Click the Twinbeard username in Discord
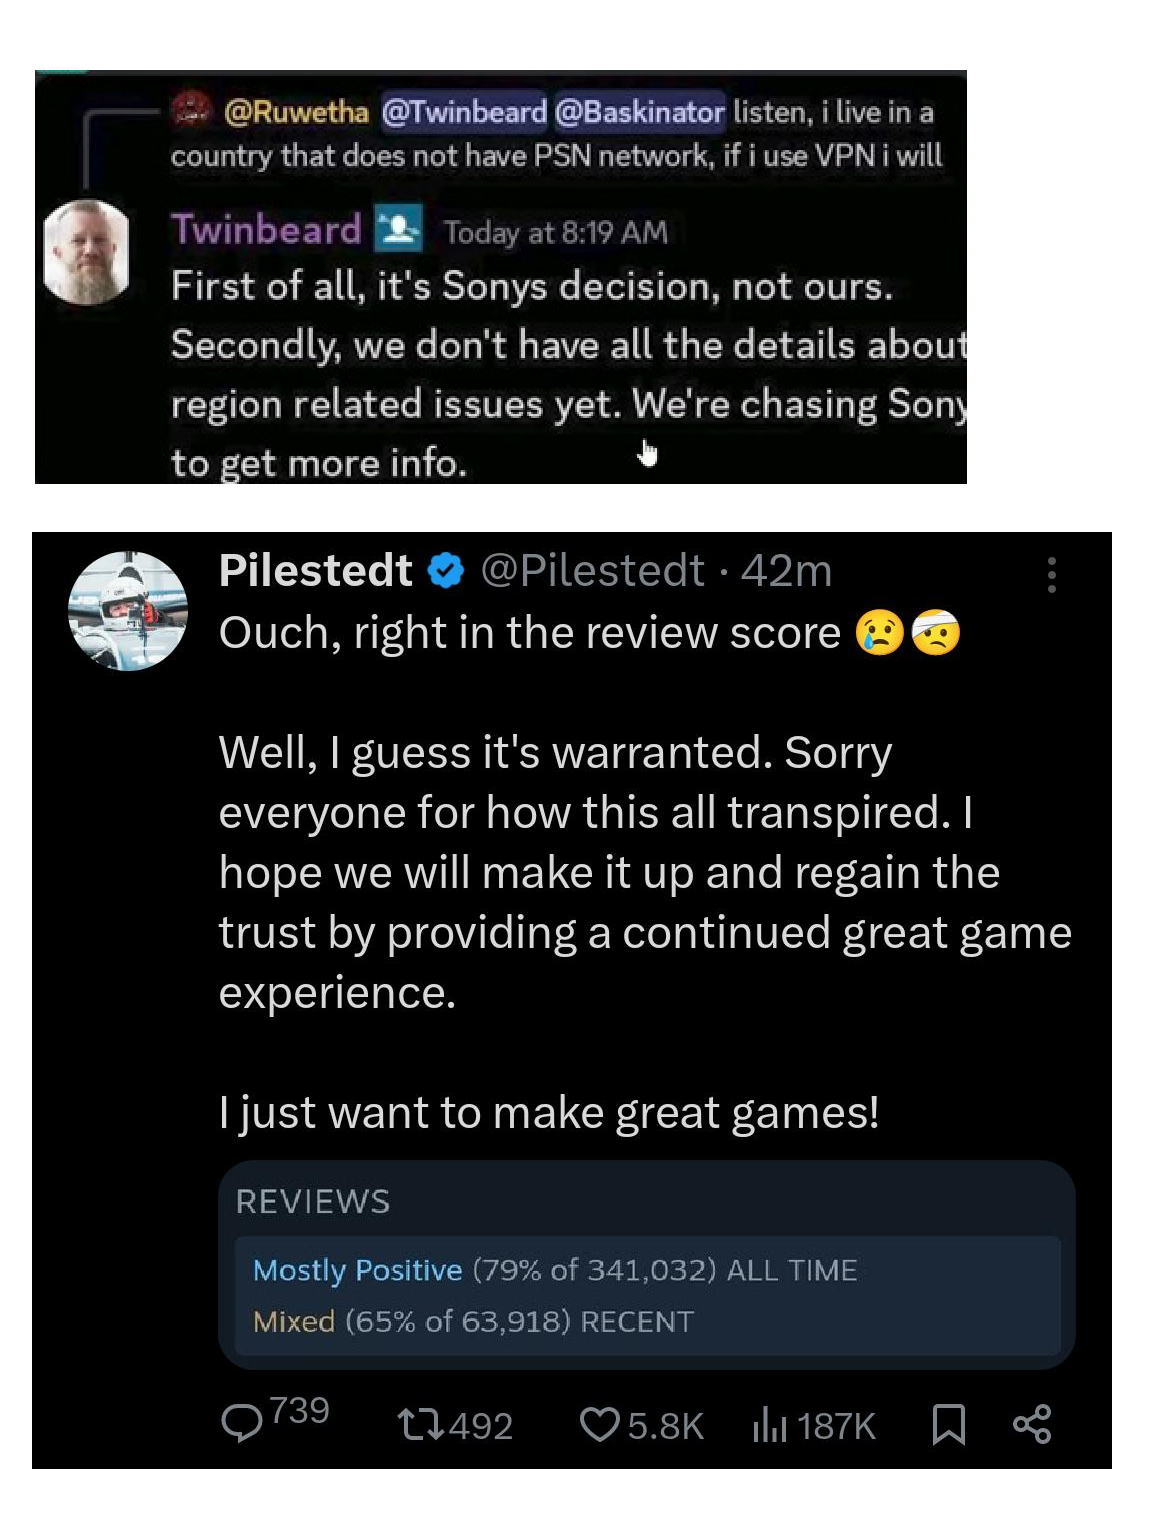The image size is (1150, 1532). (x=265, y=230)
